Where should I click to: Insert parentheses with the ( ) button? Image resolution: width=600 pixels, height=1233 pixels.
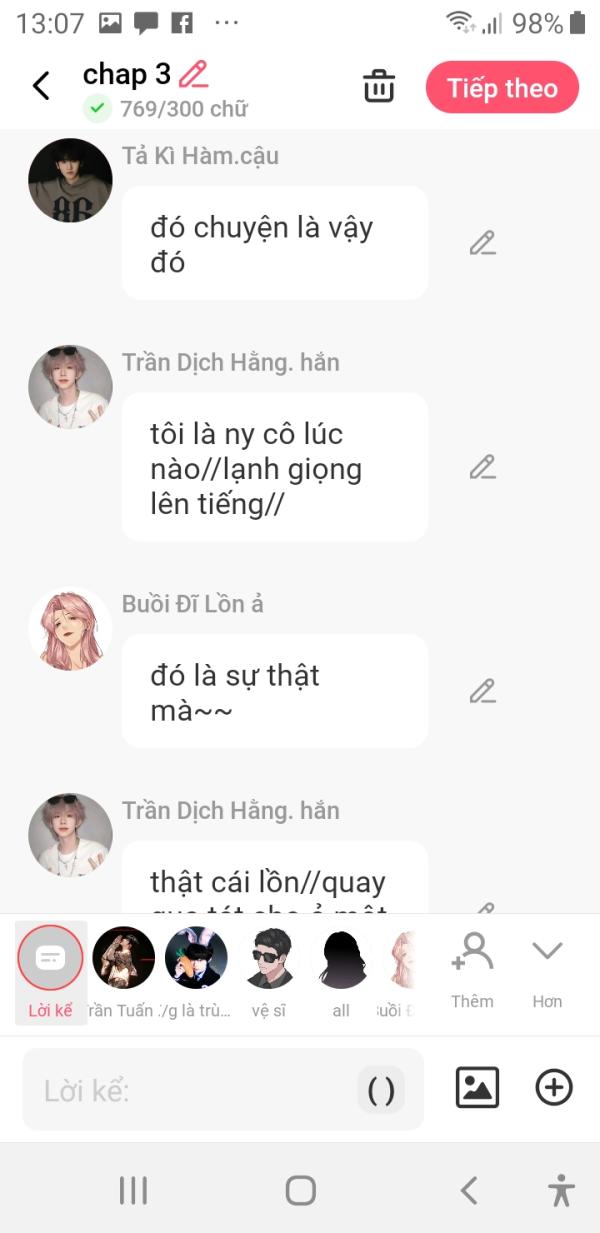coord(381,1090)
